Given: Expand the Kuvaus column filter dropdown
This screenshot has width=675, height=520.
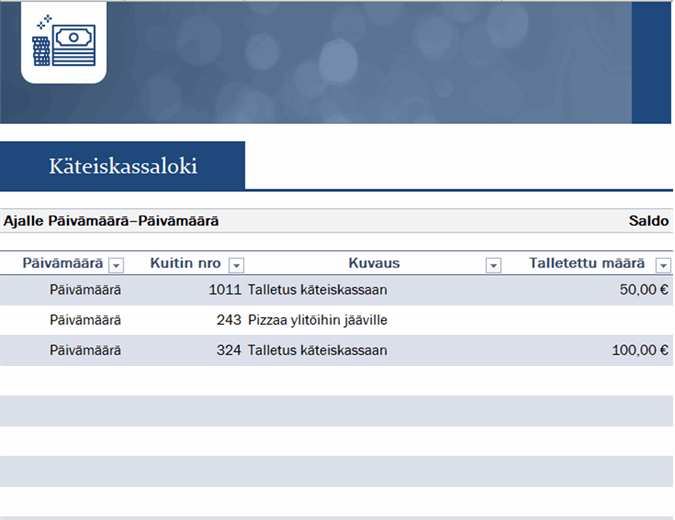Looking at the screenshot, I should pos(493,264).
